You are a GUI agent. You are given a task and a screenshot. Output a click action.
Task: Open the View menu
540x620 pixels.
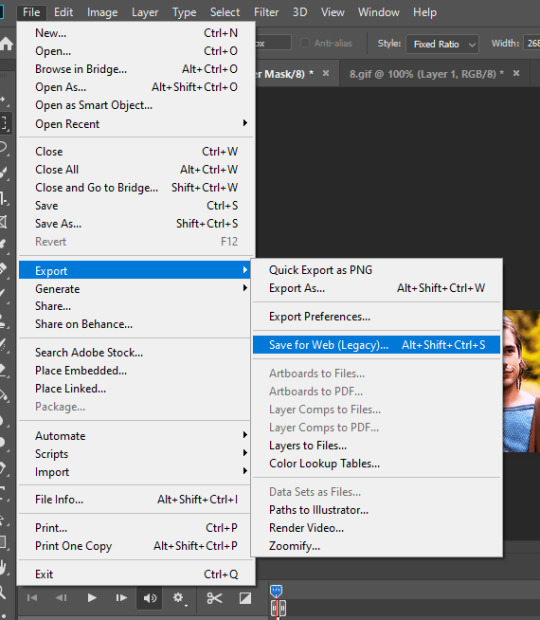coord(332,12)
